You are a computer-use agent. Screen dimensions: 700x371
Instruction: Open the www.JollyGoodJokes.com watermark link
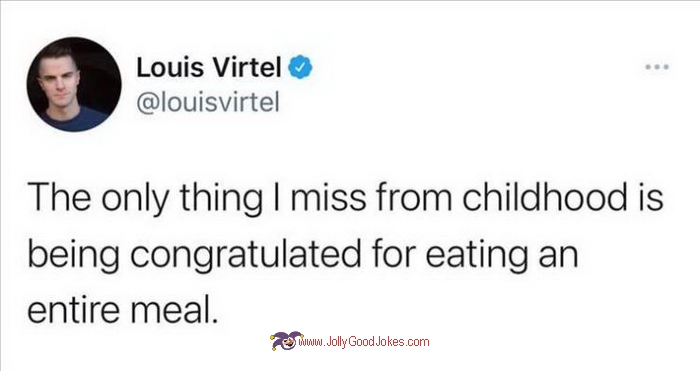(x=363, y=342)
